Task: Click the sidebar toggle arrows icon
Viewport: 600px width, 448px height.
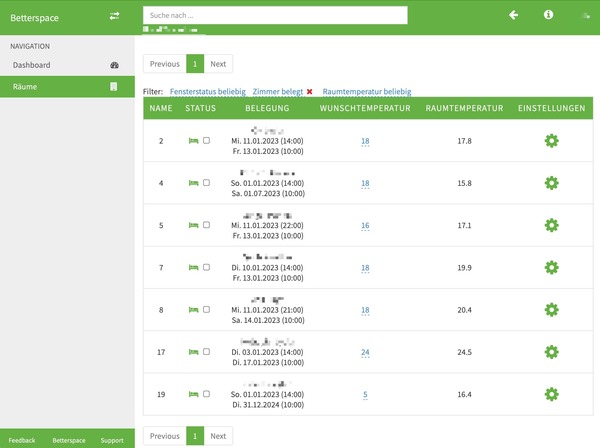Action: coord(114,16)
